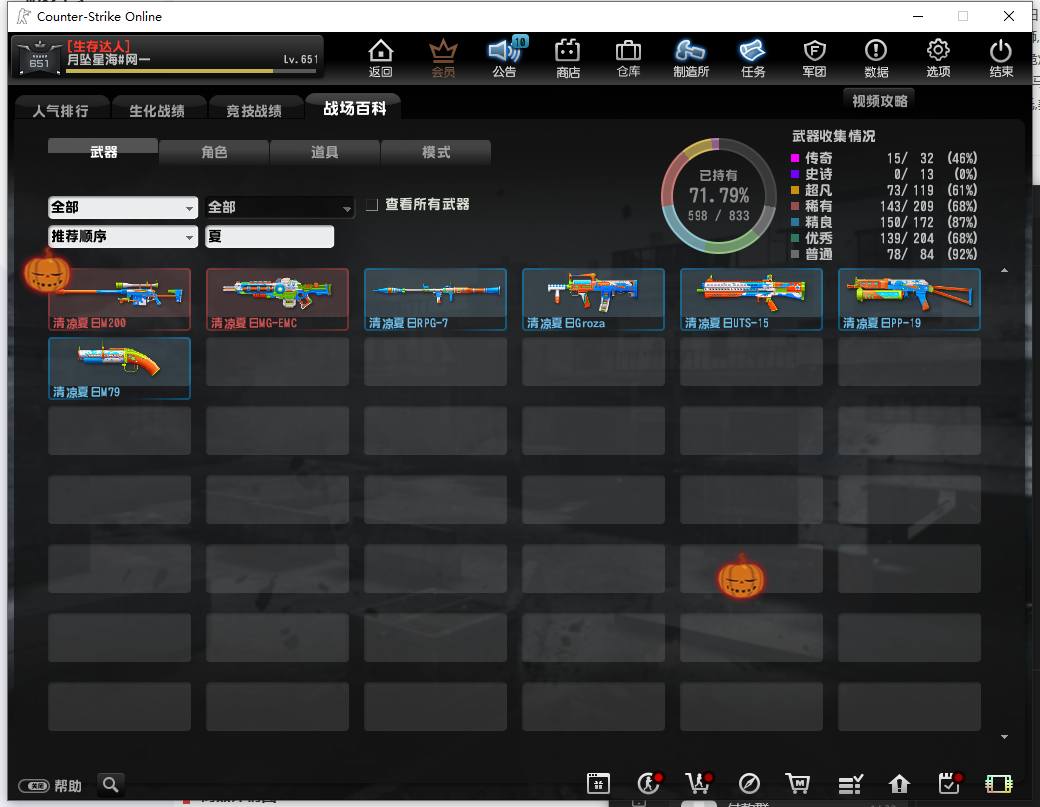Expand the first 全部 category dropdown
The image size is (1040, 807).
(123, 208)
